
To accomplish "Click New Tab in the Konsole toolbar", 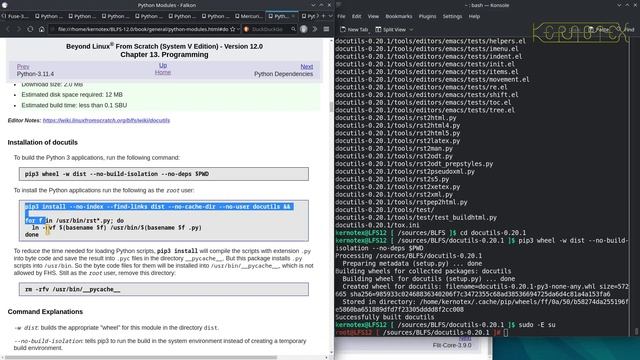I will pyautogui.click(x=354, y=29).
